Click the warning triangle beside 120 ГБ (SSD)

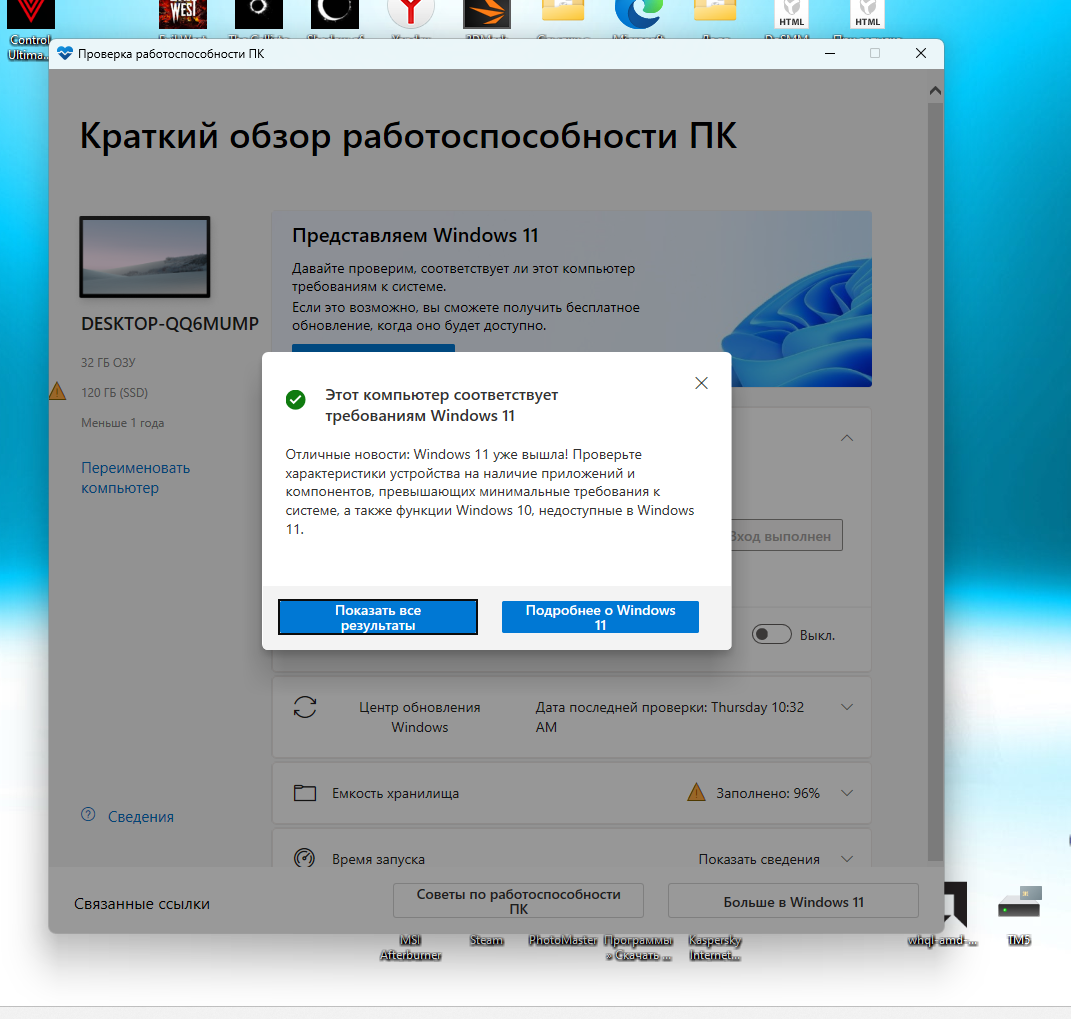[57, 391]
